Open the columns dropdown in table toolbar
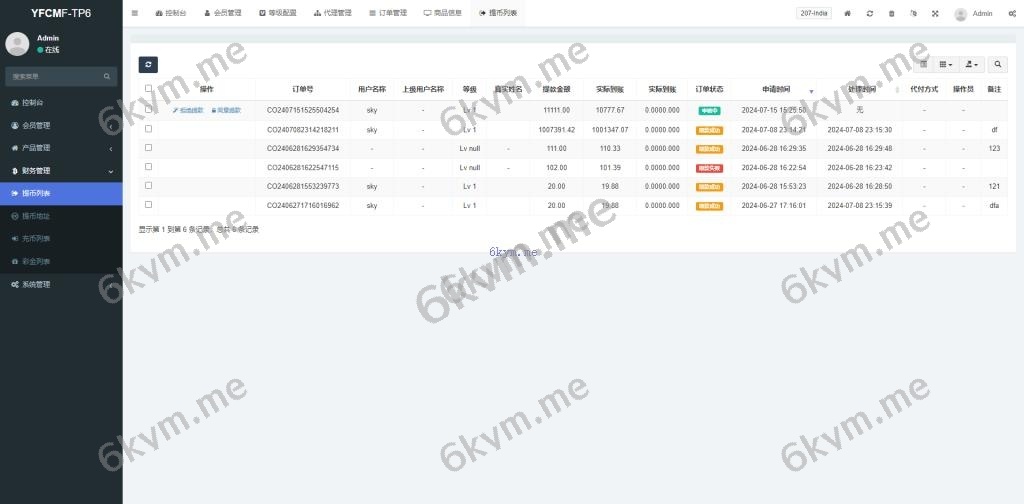1024x504 pixels. pyautogui.click(x=946, y=64)
